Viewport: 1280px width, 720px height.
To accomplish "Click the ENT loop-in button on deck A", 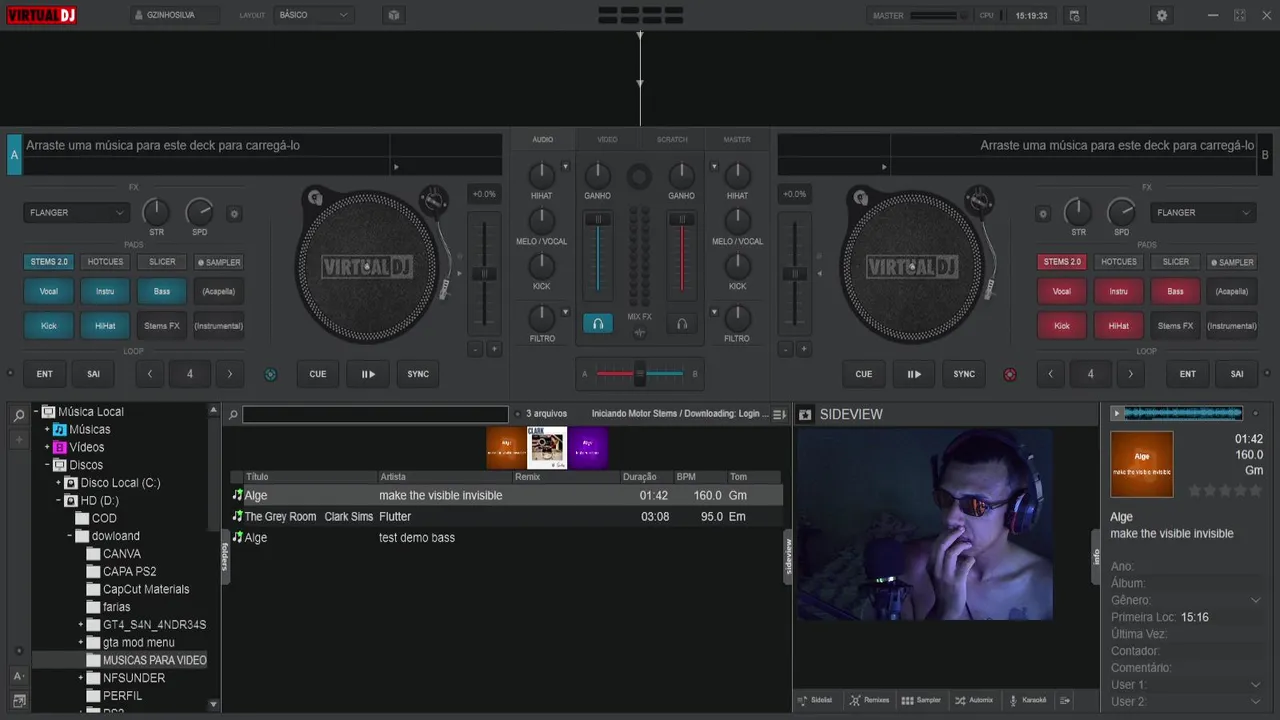I will (x=45, y=374).
